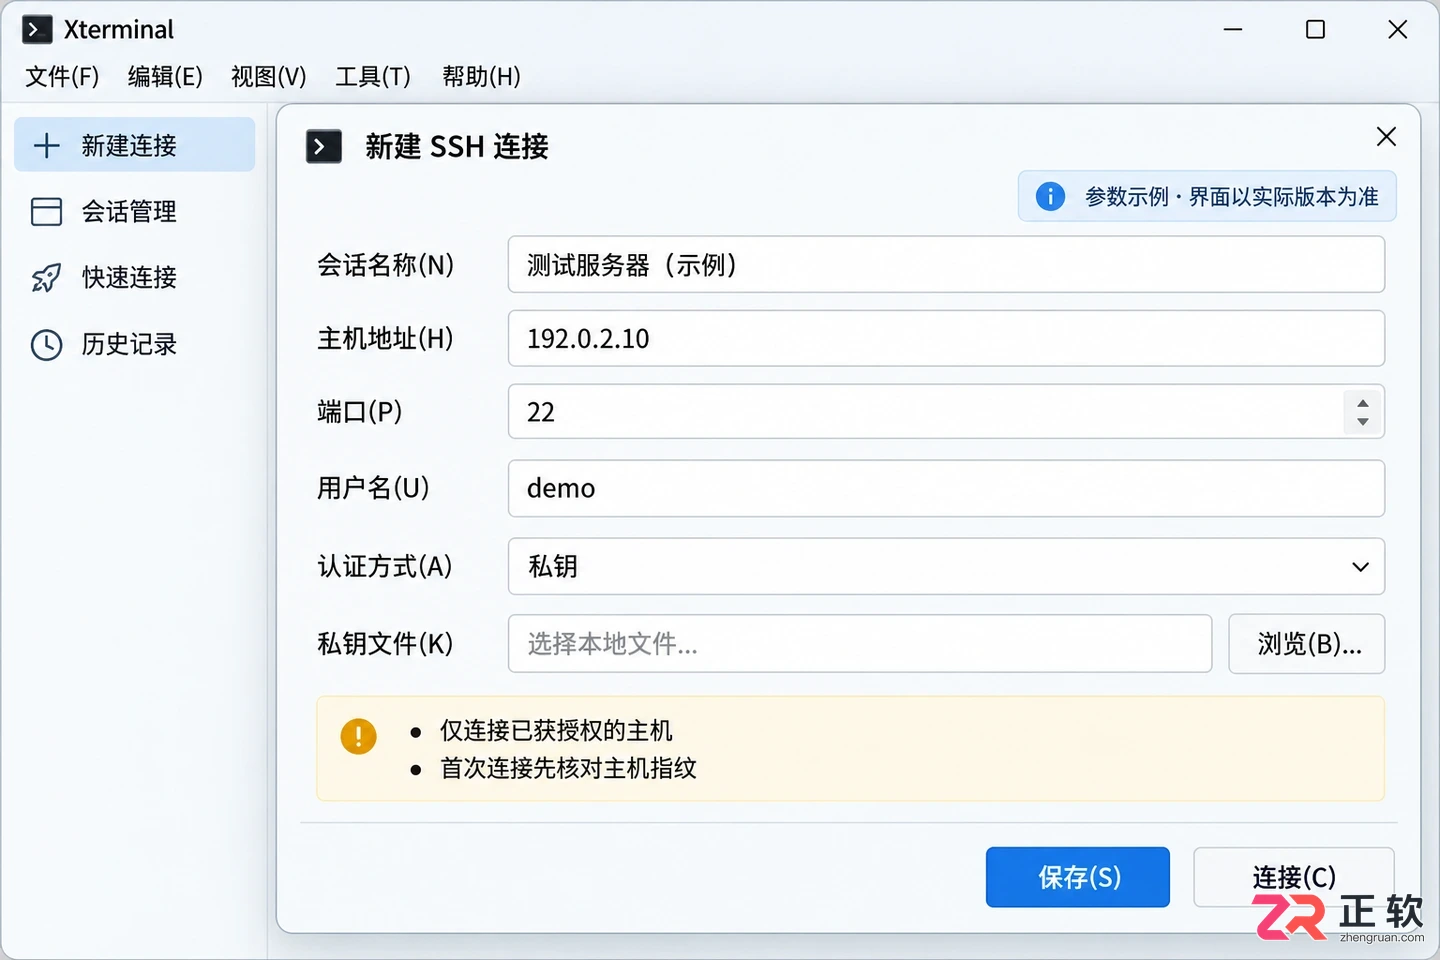1440x960 pixels.
Task: Maximize the Xterminal window
Action: pos(1316,30)
